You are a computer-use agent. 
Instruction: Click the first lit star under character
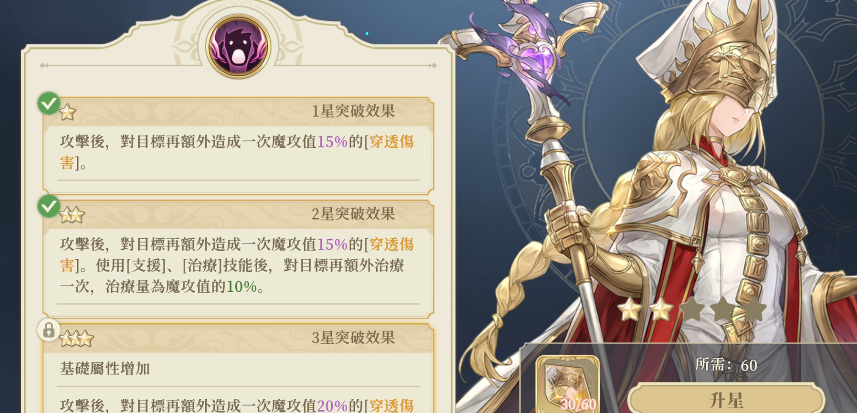point(630,309)
